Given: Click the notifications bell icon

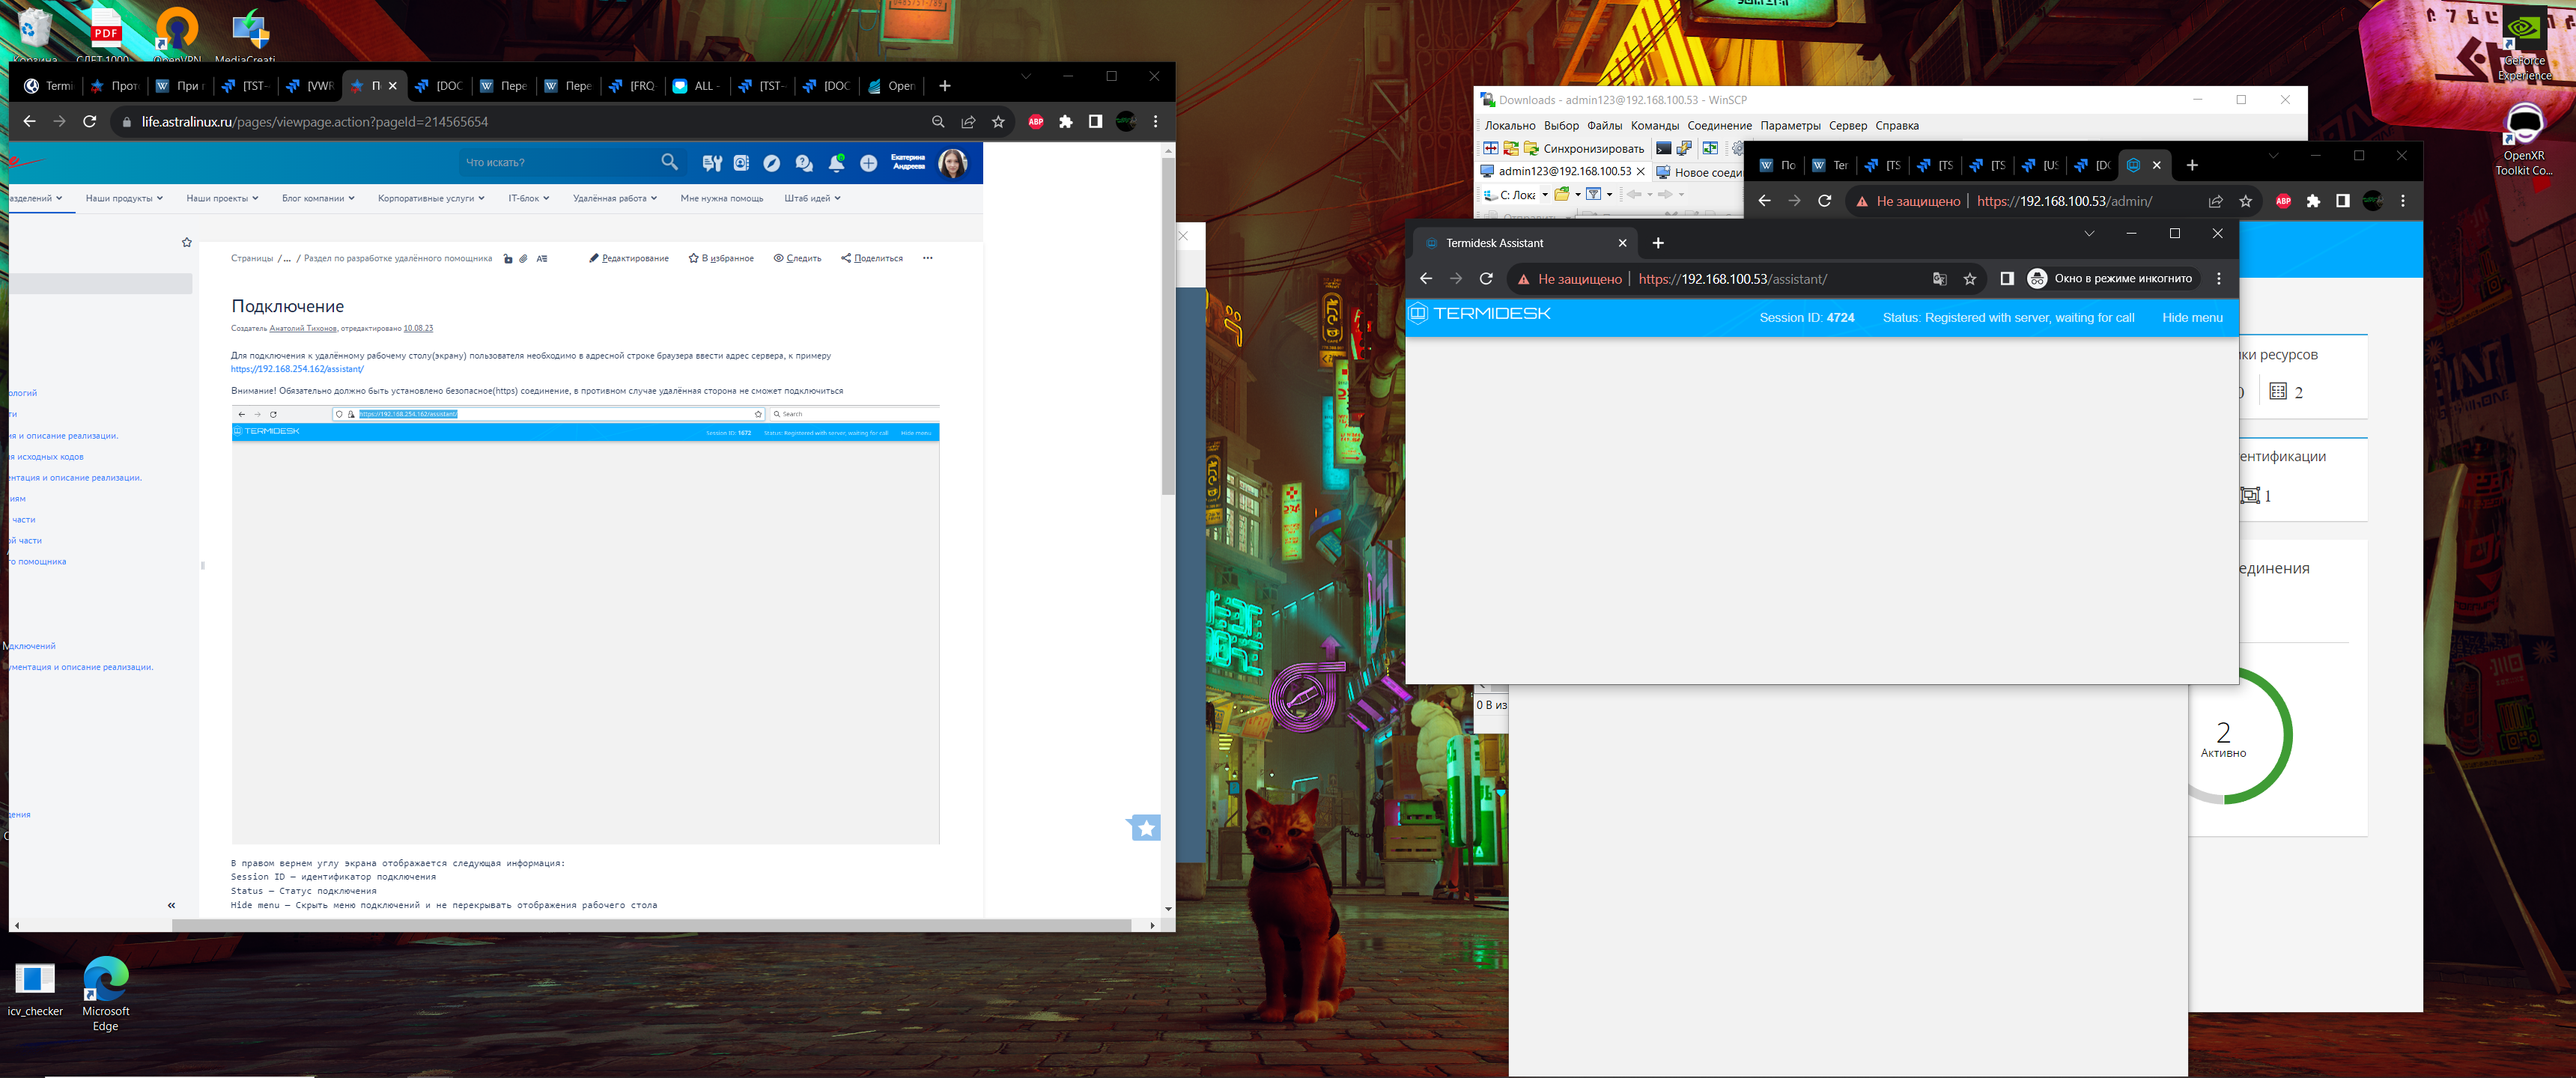Looking at the screenshot, I should [836, 163].
